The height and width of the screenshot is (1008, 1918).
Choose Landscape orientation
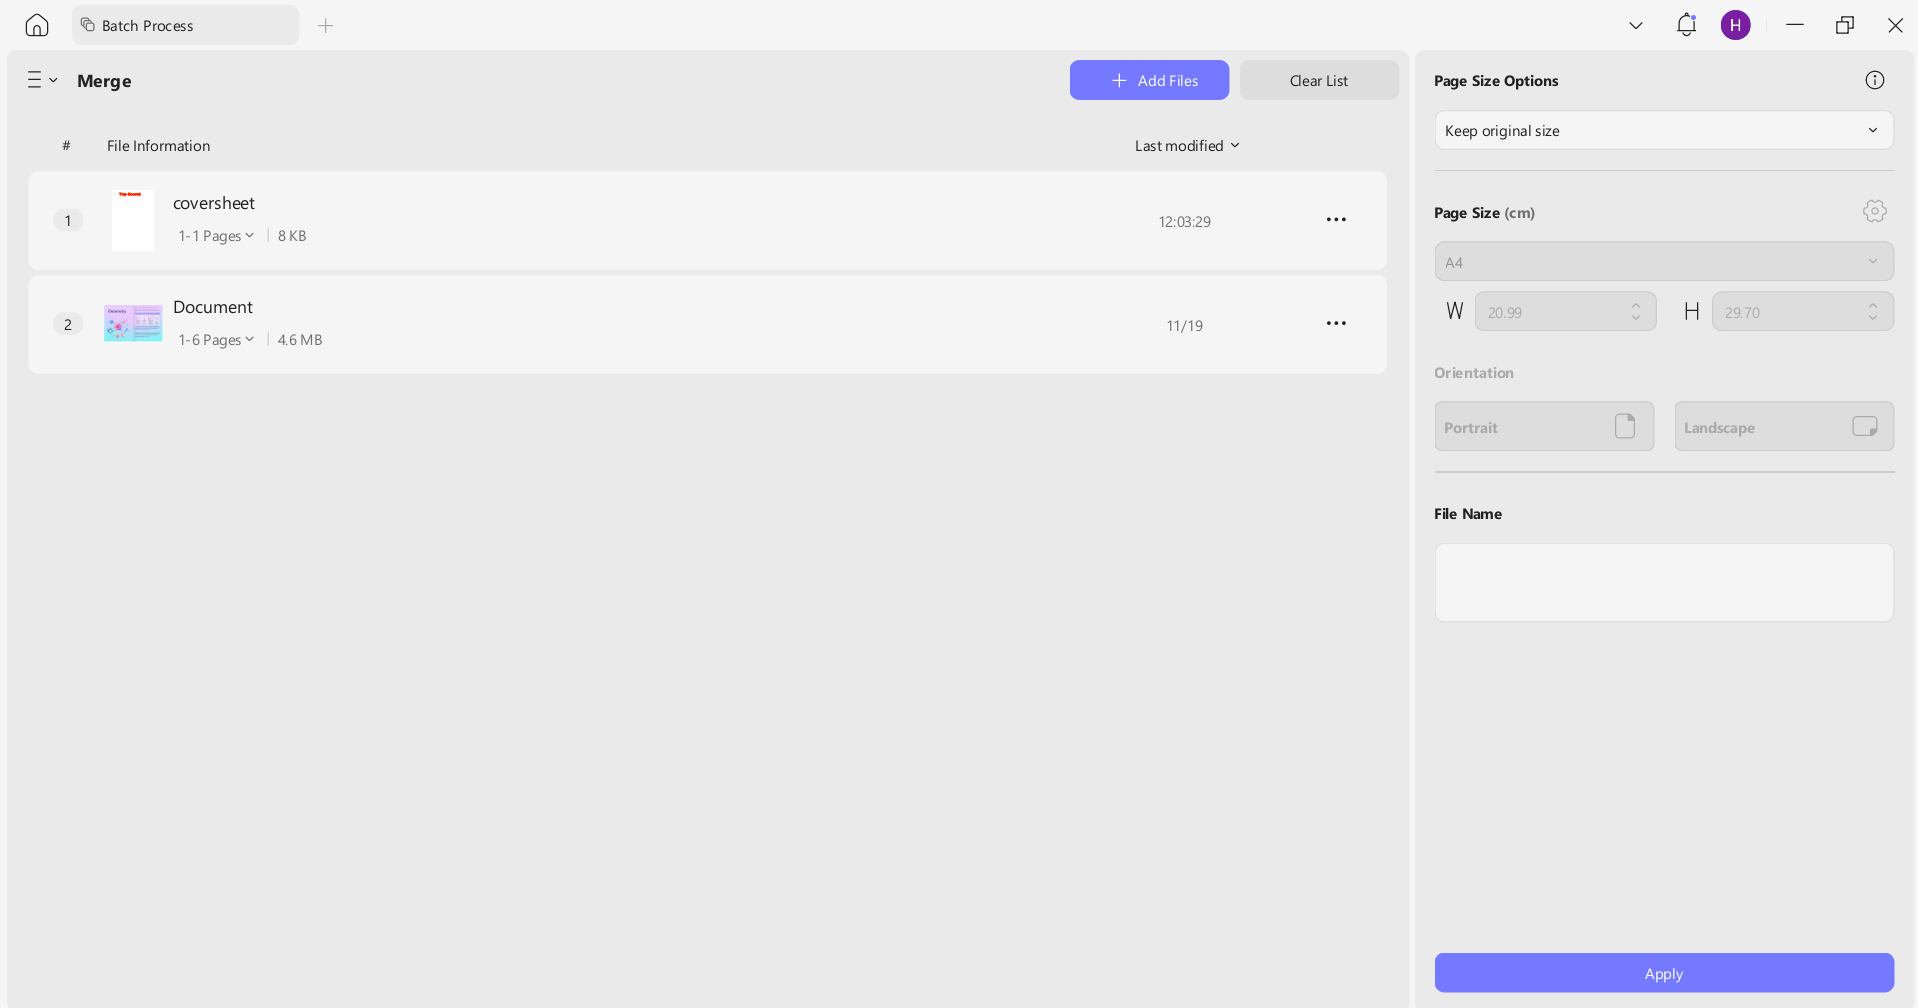coord(1784,427)
